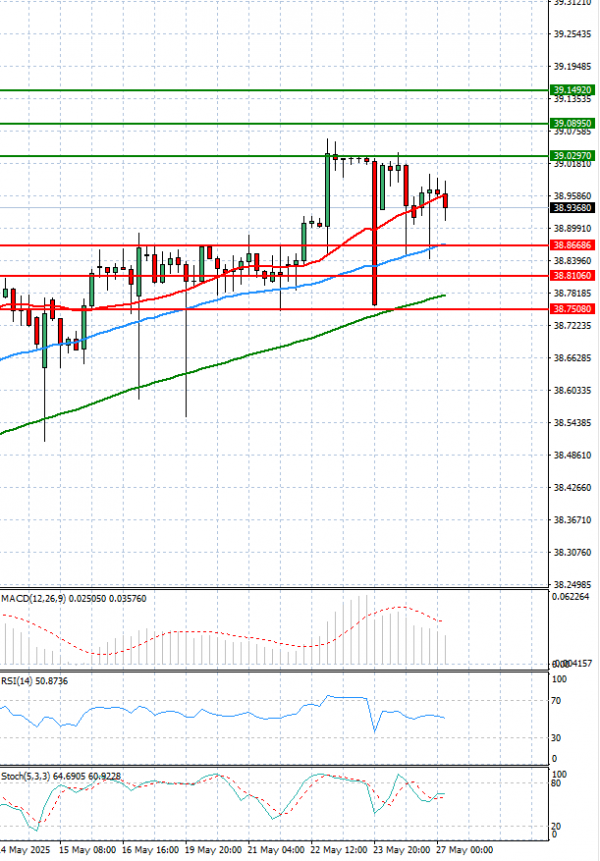Click the 15 May 08:00 time label
Screen dimensions: 600x861
coord(87,850)
